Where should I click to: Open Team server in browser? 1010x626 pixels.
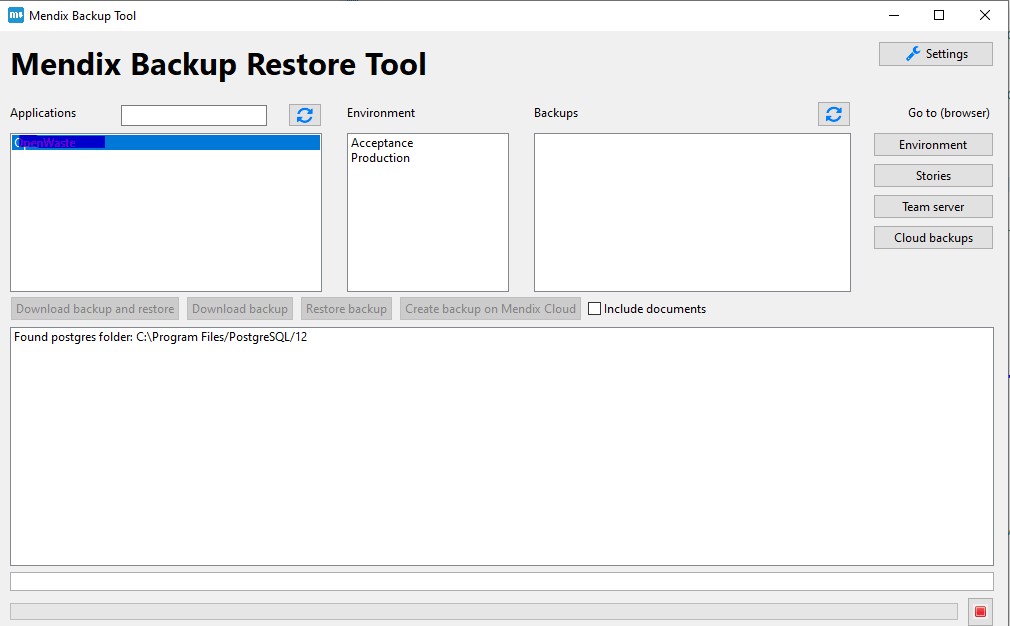tap(933, 207)
